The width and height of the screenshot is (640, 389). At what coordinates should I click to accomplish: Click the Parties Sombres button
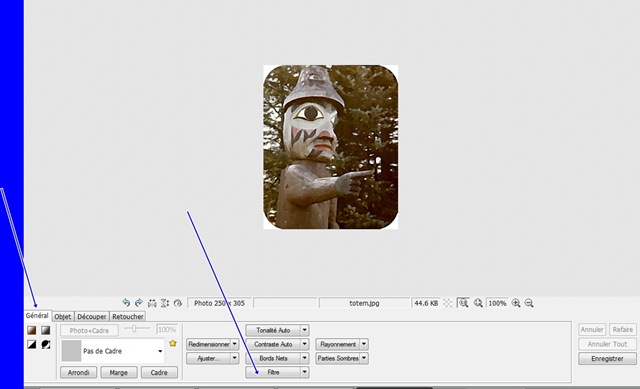coord(338,358)
